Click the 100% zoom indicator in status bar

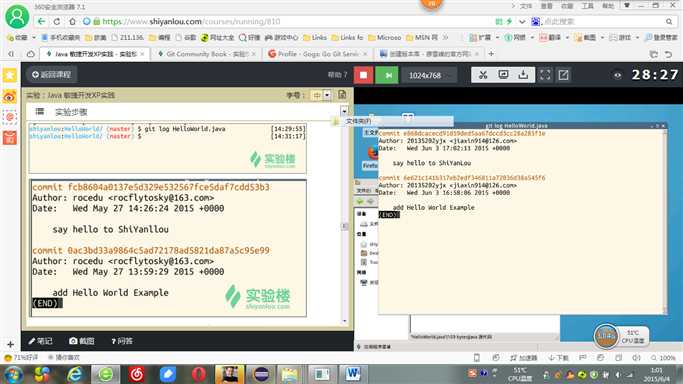[663, 357]
